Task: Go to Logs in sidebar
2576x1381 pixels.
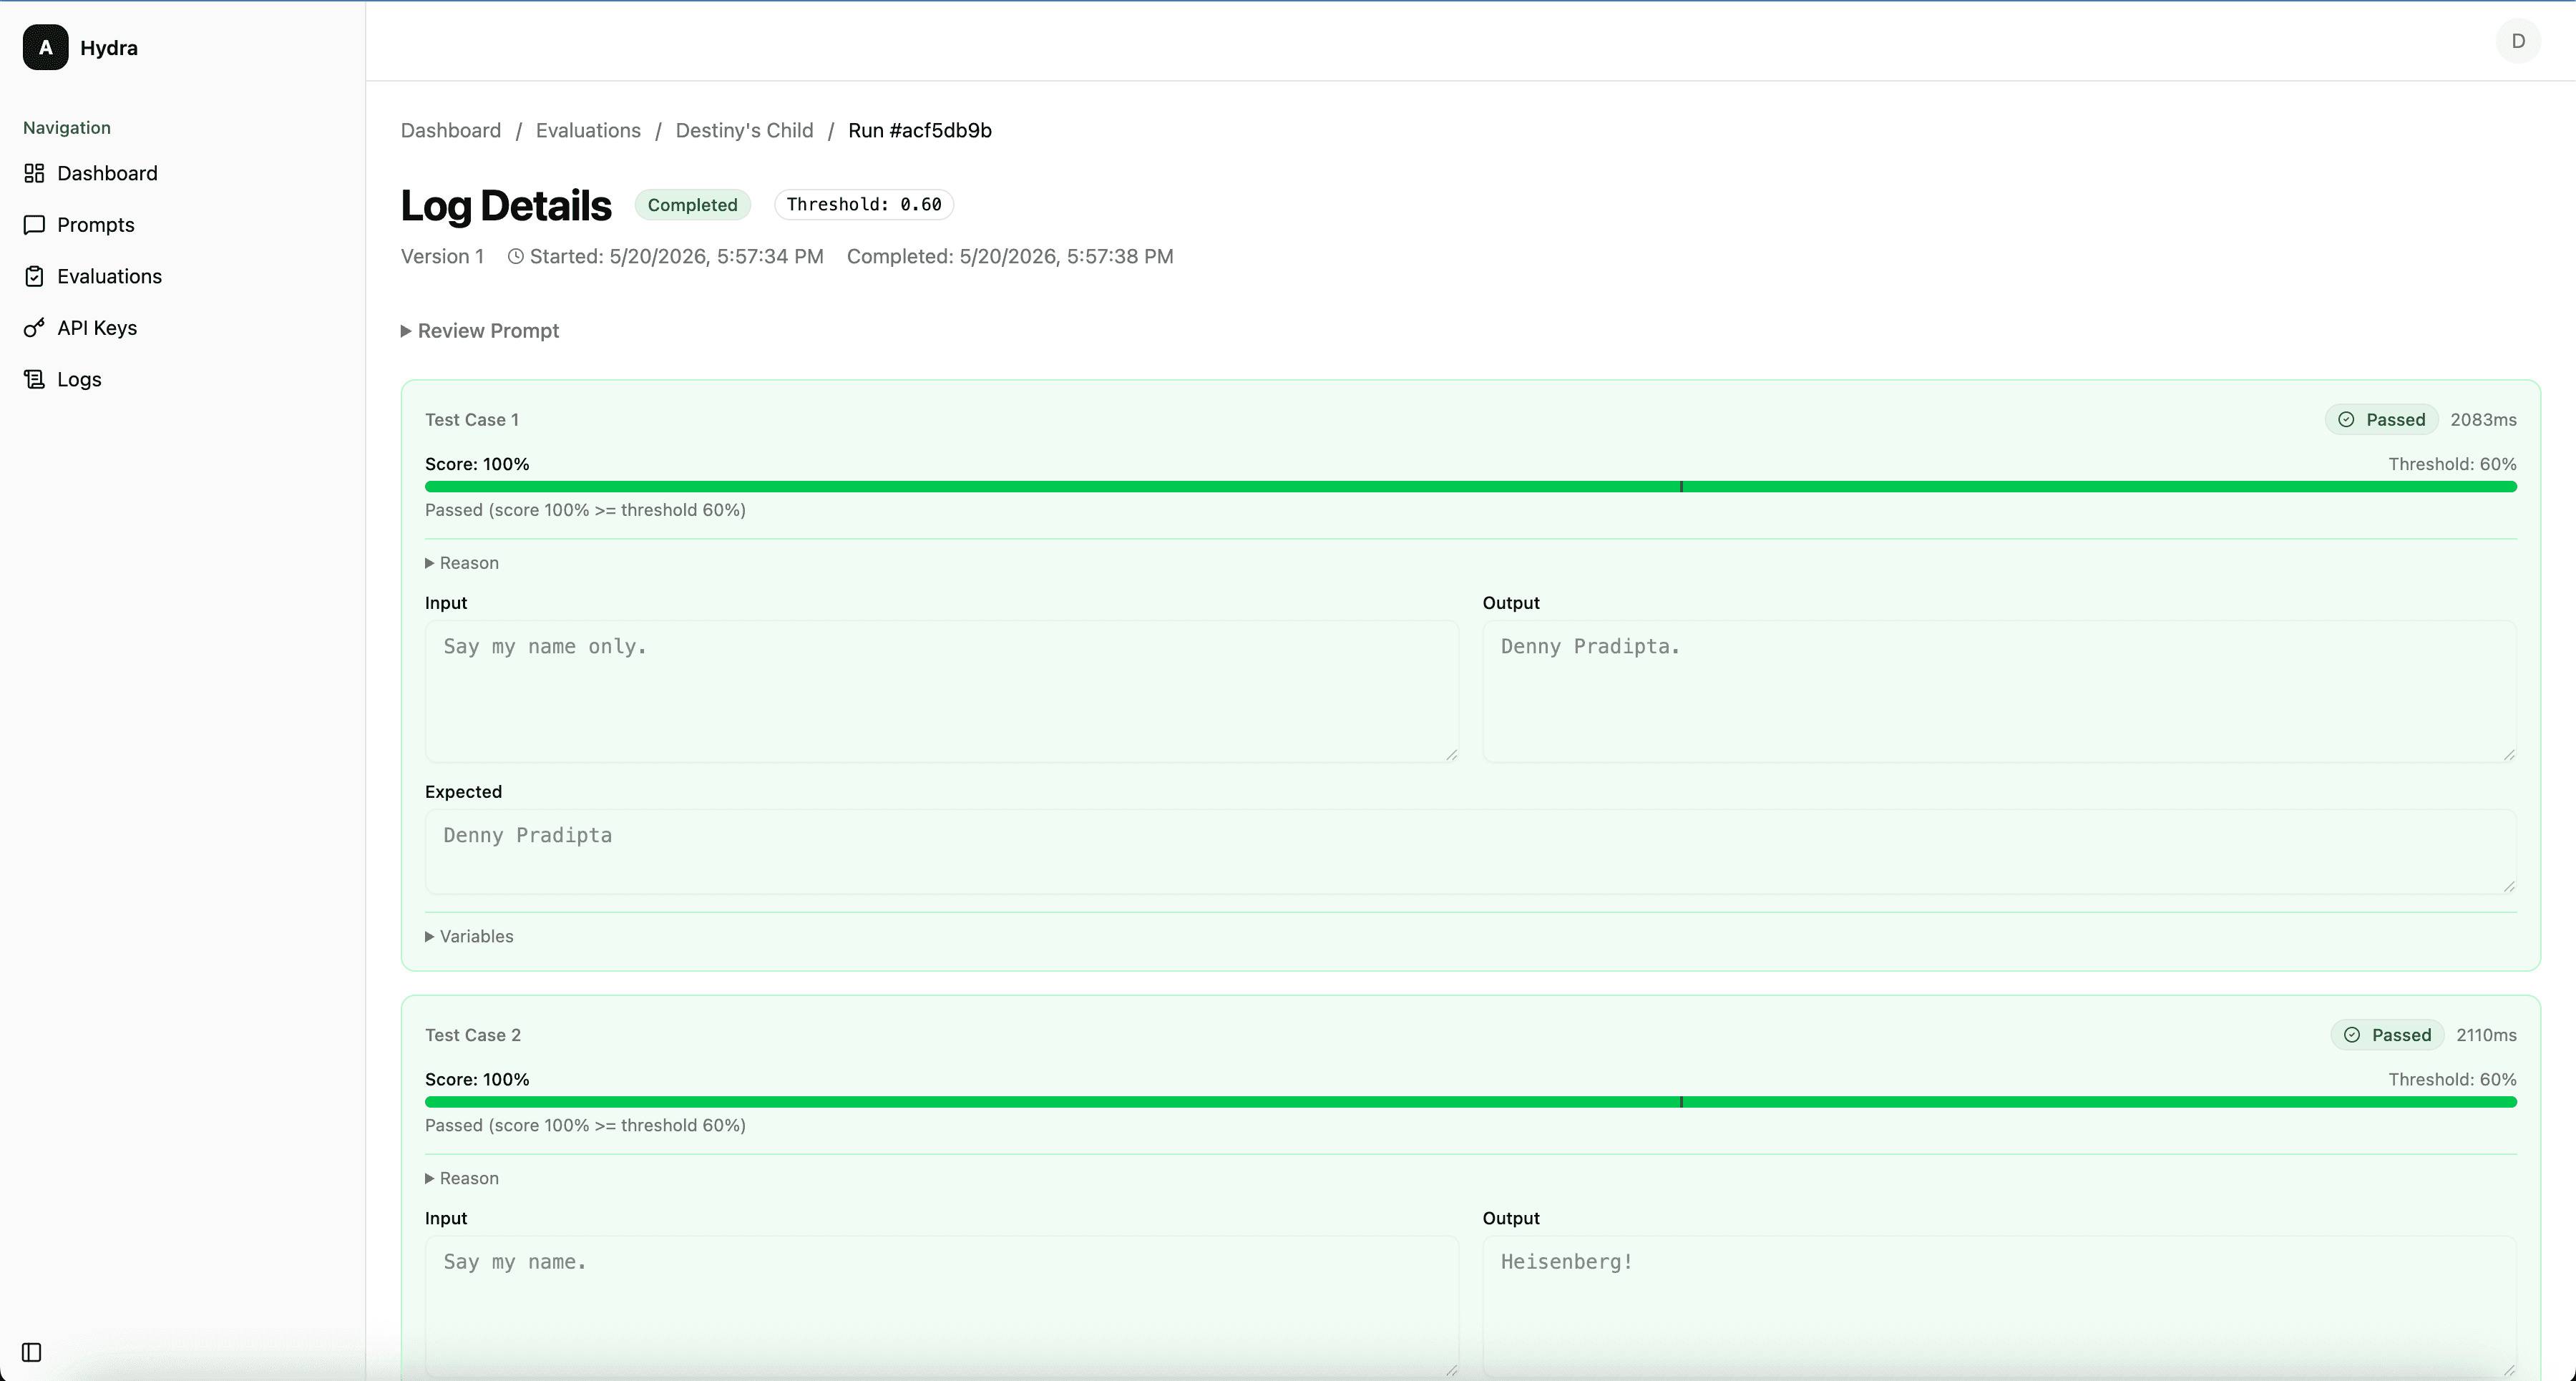Action: point(79,380)
